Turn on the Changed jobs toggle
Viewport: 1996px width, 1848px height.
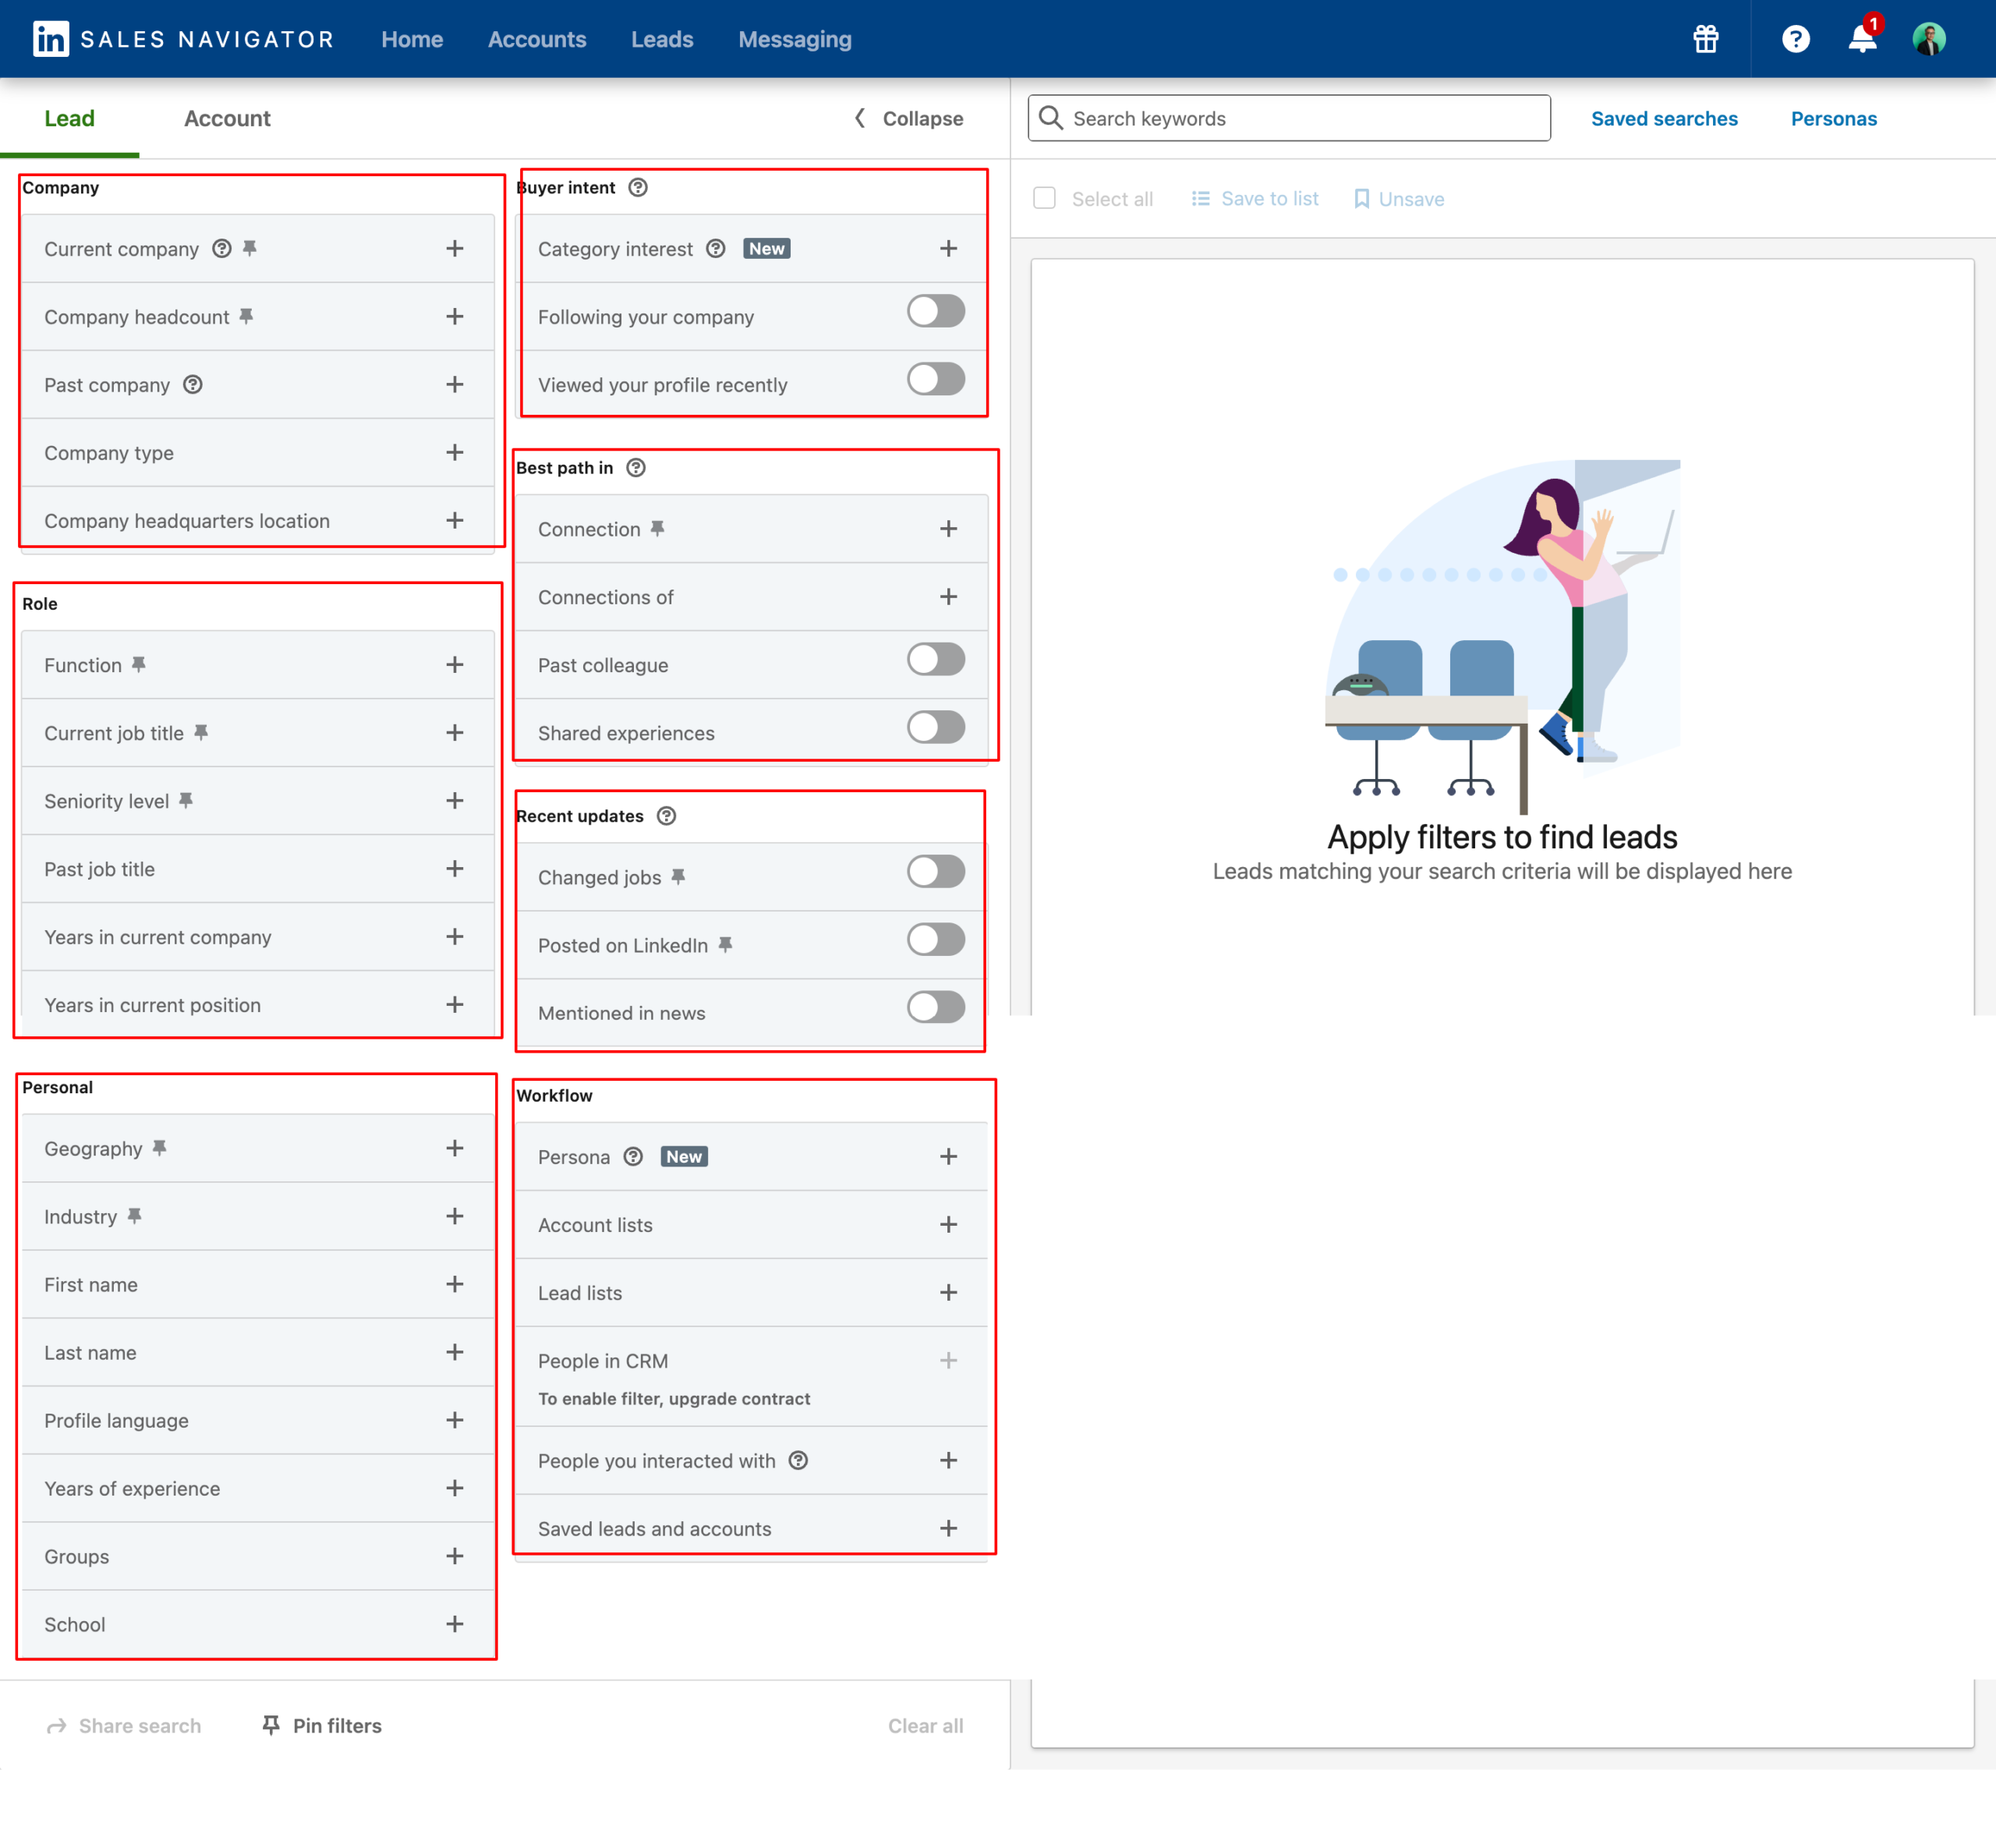[x=936, y=871]
